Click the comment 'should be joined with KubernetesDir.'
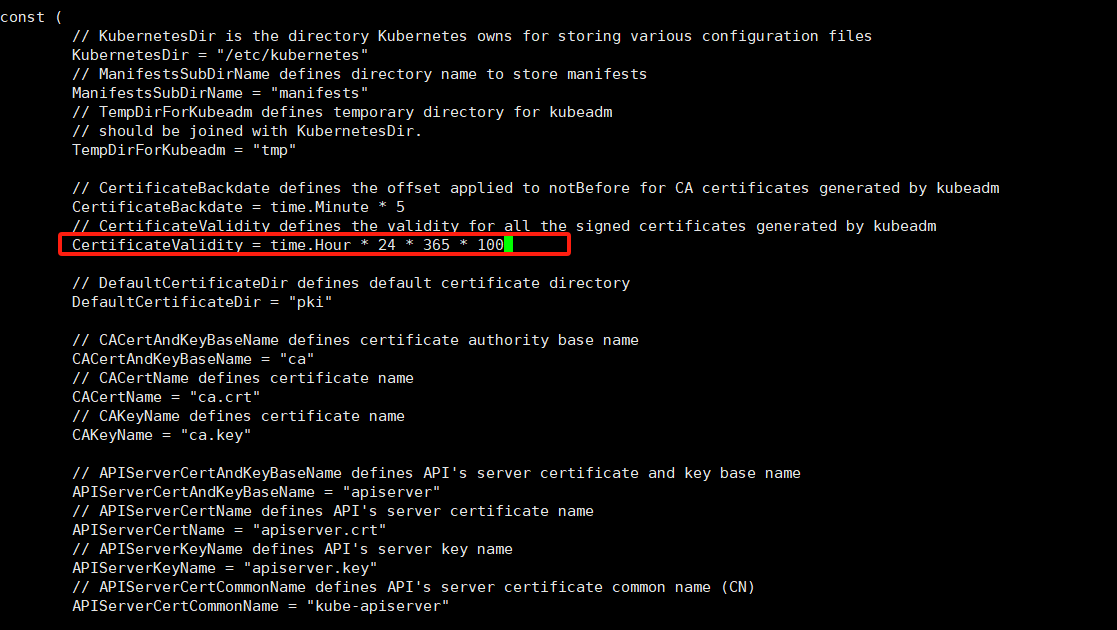The image size is (1117, 630). coord(247,131)
